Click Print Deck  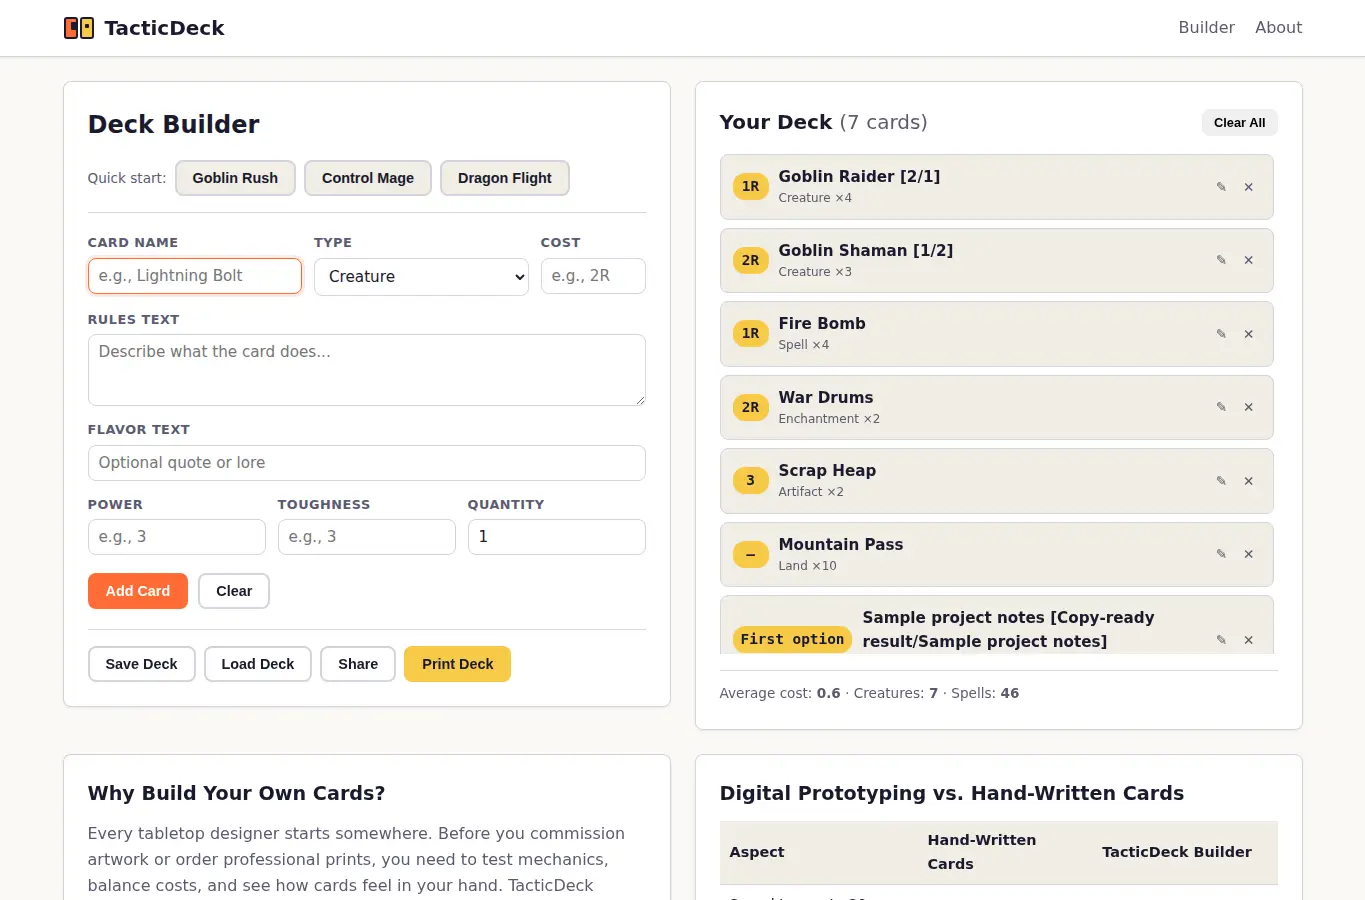pyautogui.click(x=457, y=664)
